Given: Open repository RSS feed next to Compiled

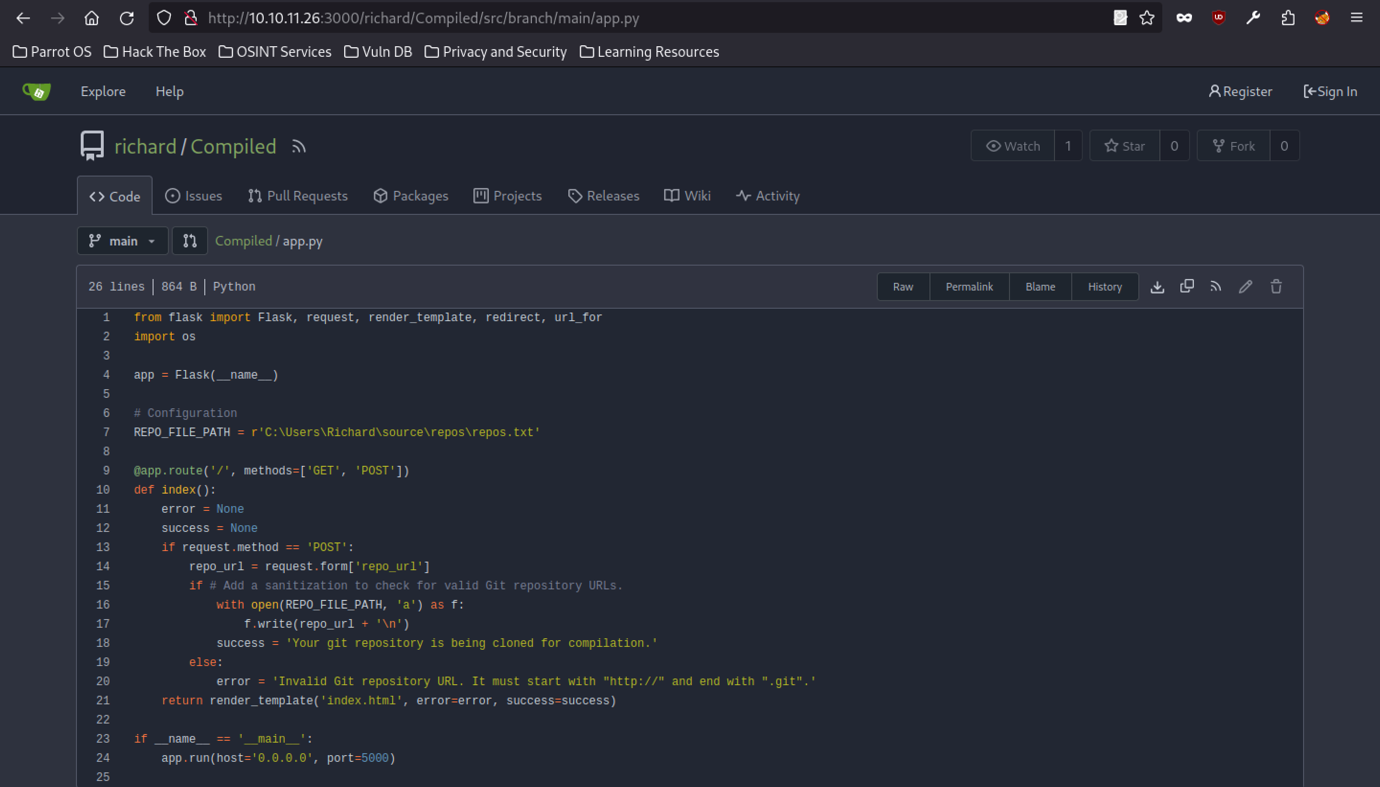Looking at the screenshot, I should click(x=299, y=147).
